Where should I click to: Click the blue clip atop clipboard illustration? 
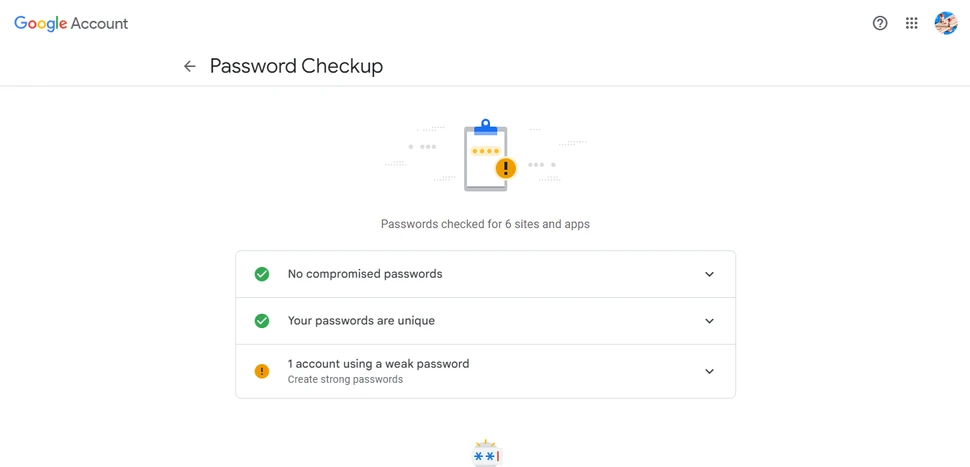(x=486, y=127)
